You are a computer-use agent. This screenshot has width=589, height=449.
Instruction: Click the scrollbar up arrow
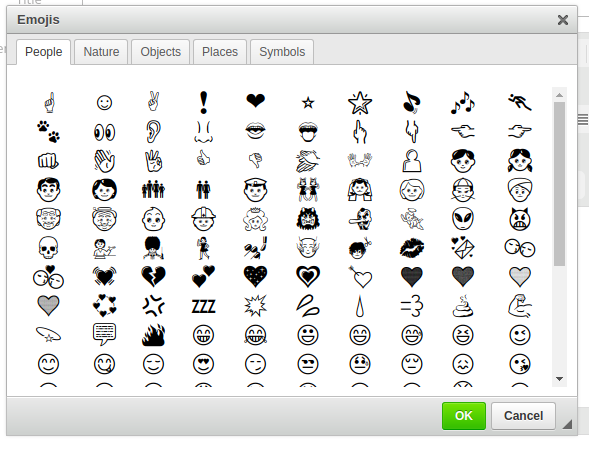[x=559, y=95]
